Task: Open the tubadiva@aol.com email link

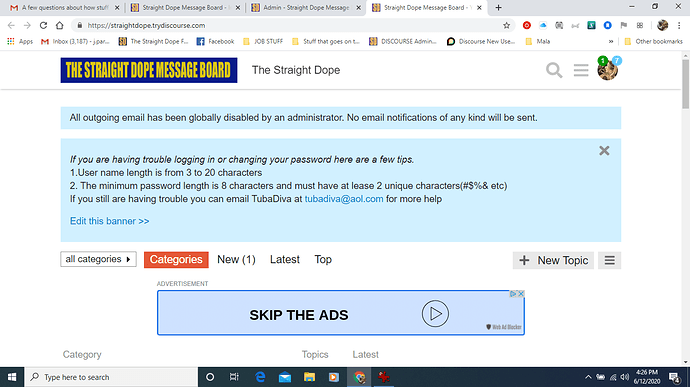Action: point(344,199)
